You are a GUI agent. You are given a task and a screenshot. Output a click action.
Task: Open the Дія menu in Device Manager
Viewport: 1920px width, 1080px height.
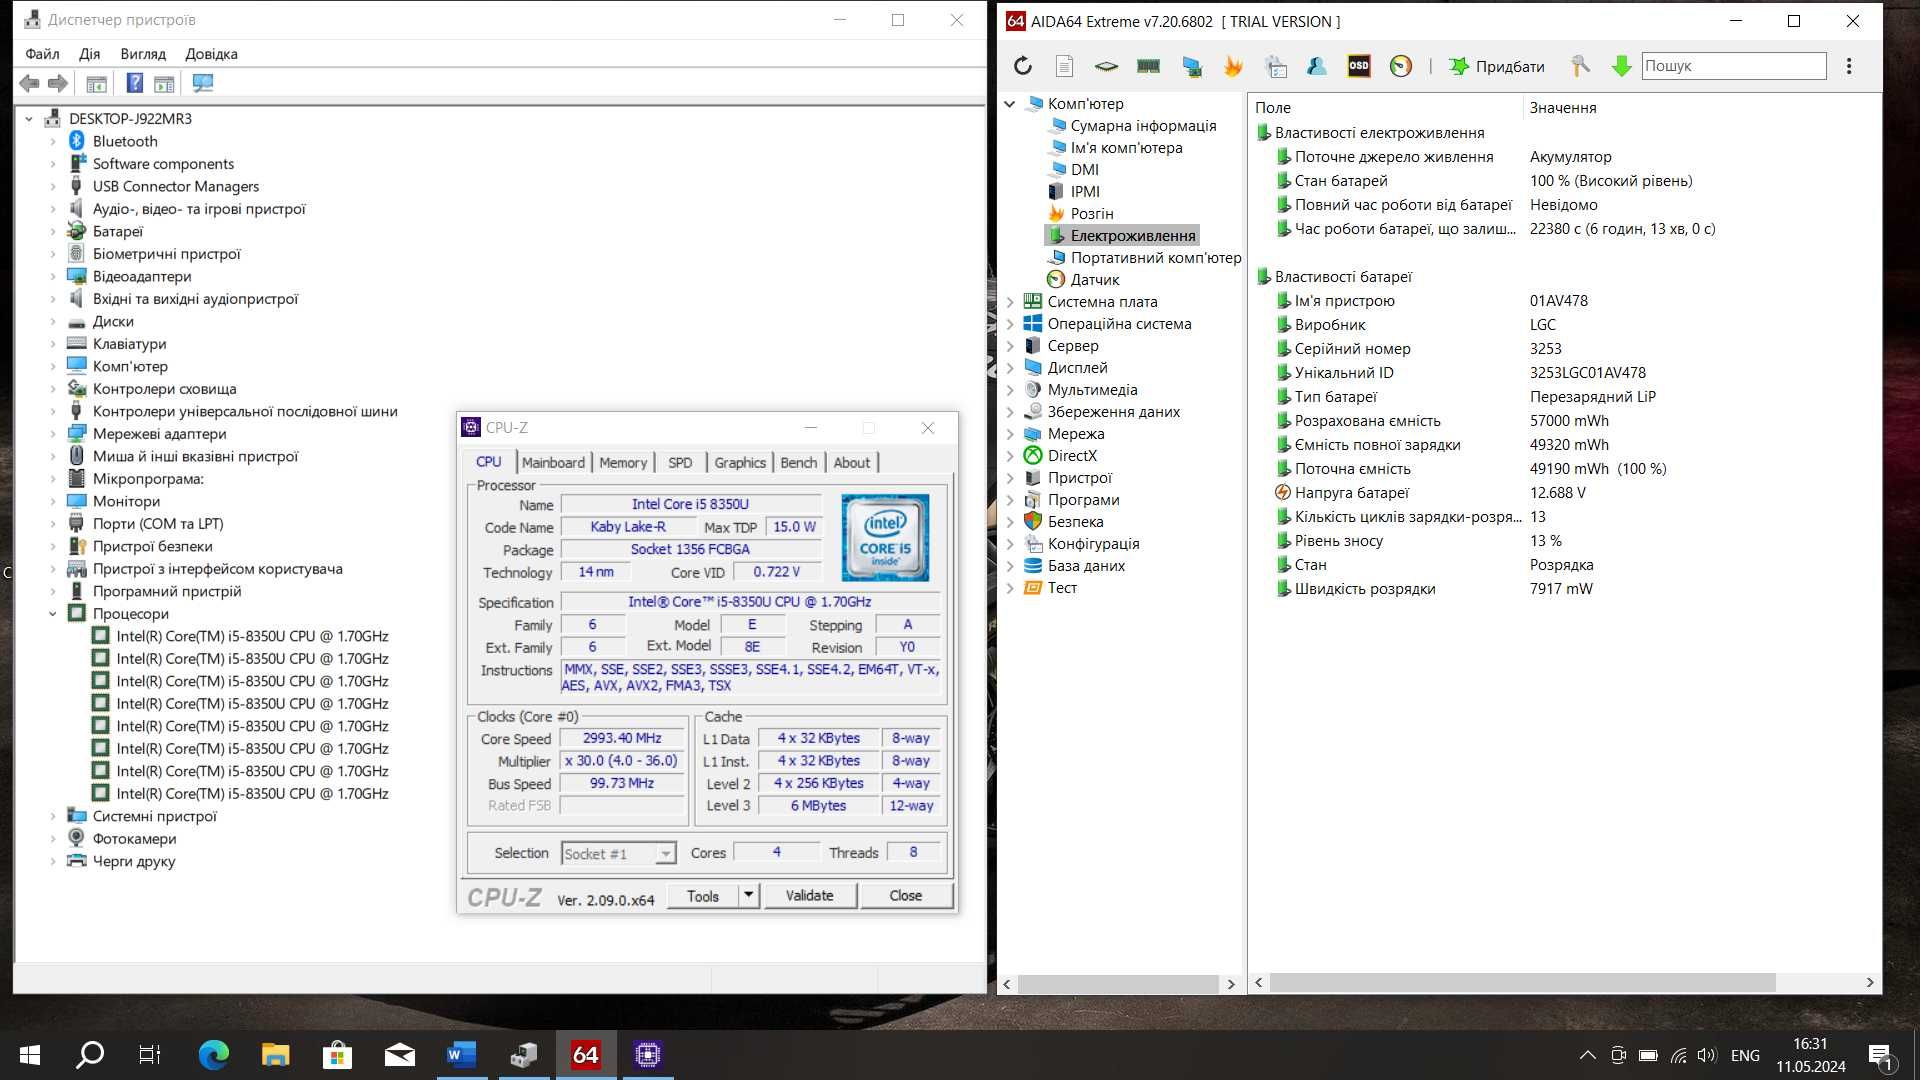point(90,54)
